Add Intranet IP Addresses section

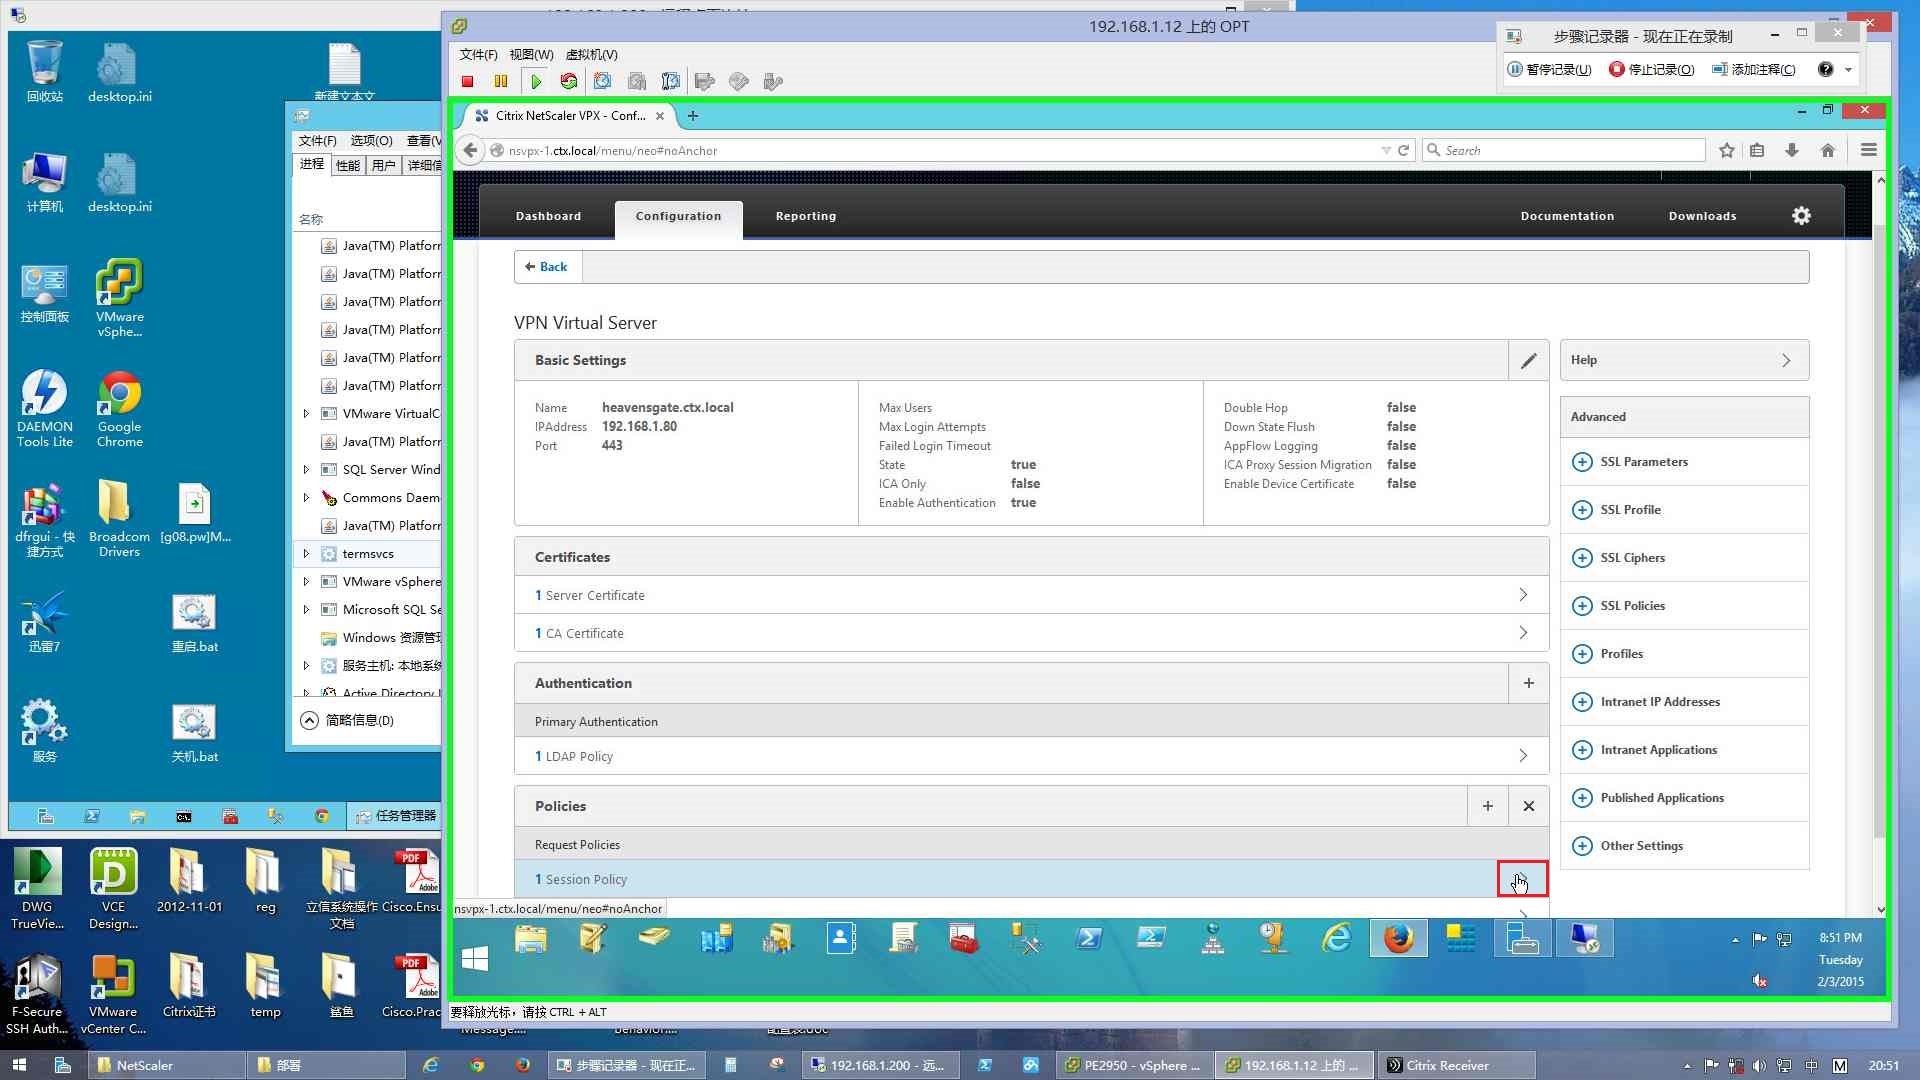pos(1582,702)
